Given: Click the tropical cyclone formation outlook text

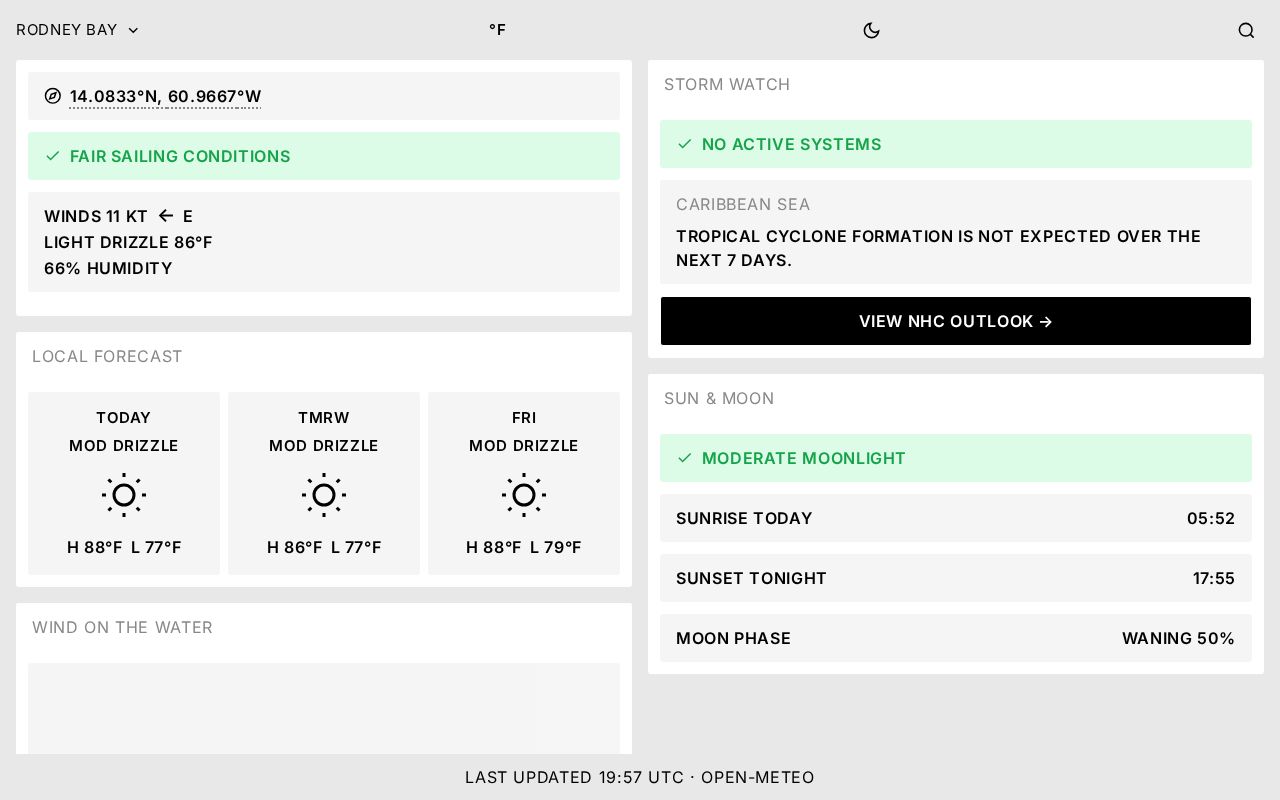Looking at the screenshot, I should coord(938,248).
